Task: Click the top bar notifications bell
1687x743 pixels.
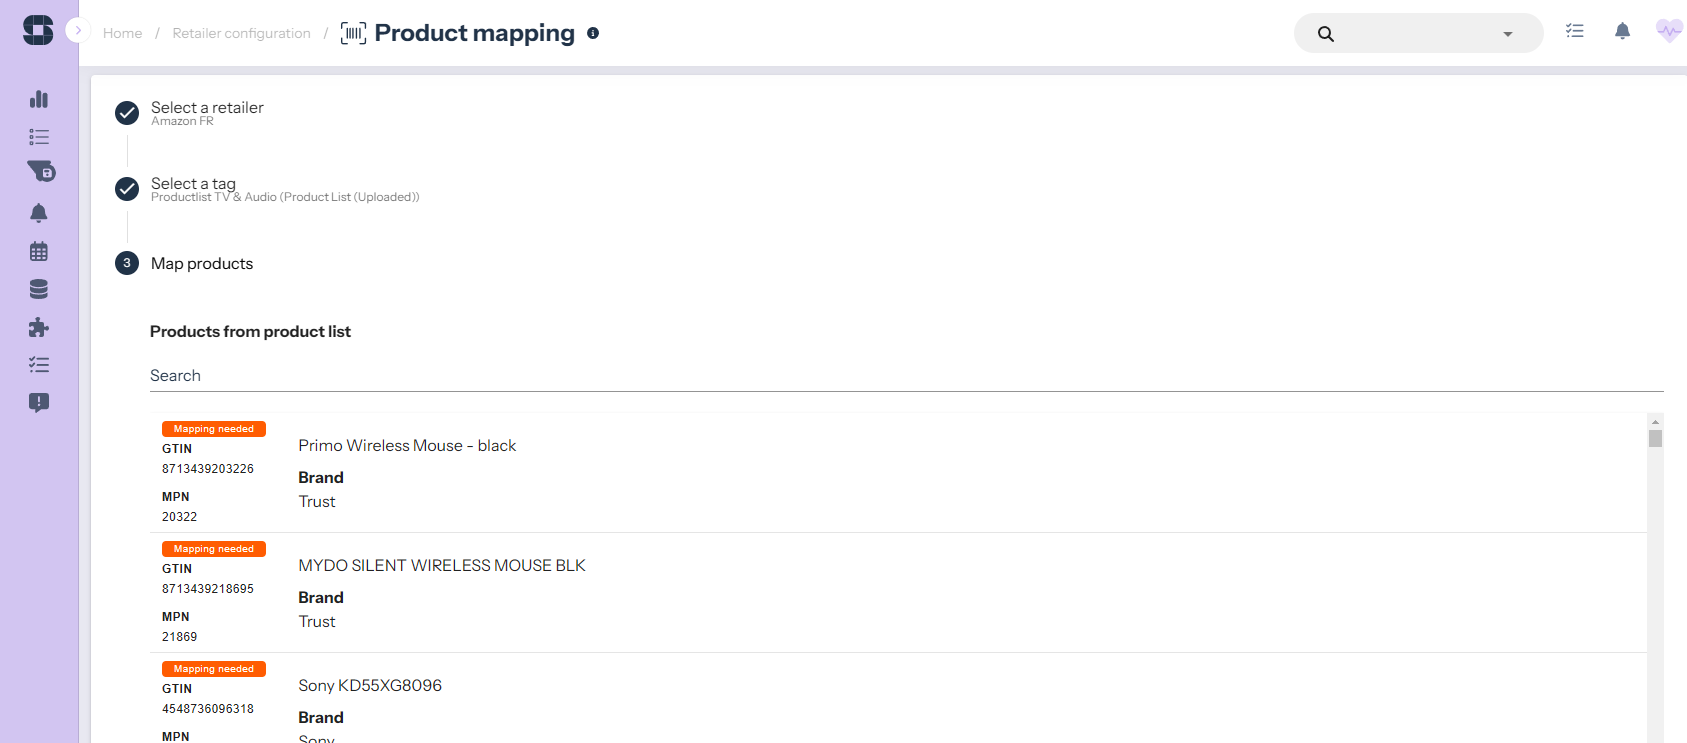Action: point(1622,32)
